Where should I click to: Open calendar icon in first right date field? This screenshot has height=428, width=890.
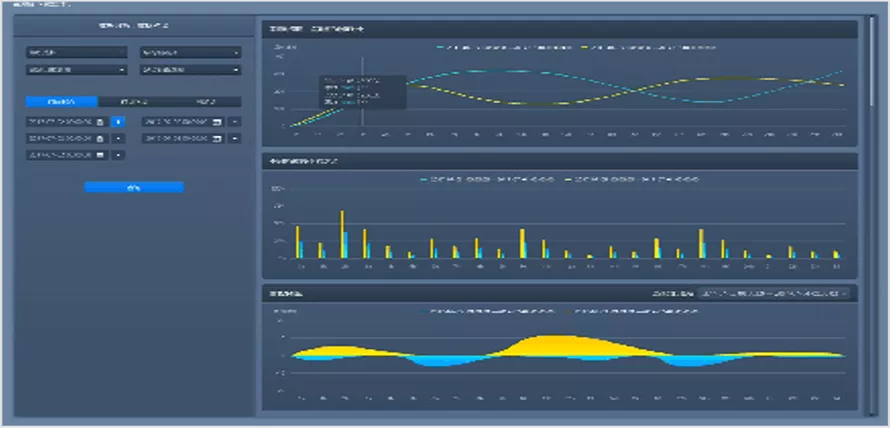217,121
